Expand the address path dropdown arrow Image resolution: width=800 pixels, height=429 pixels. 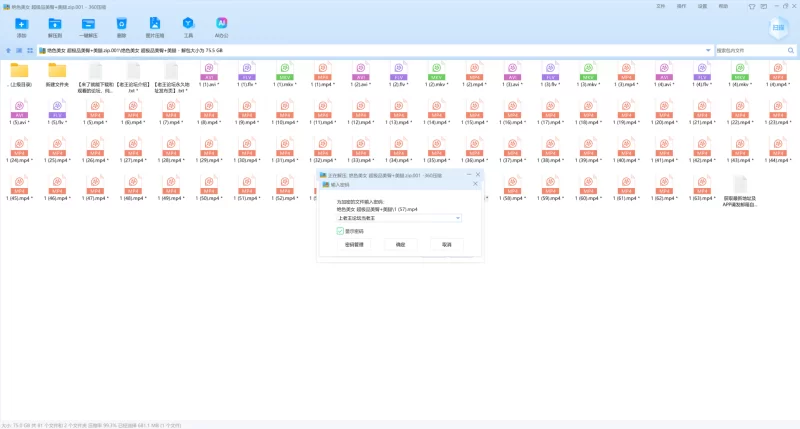708,50
